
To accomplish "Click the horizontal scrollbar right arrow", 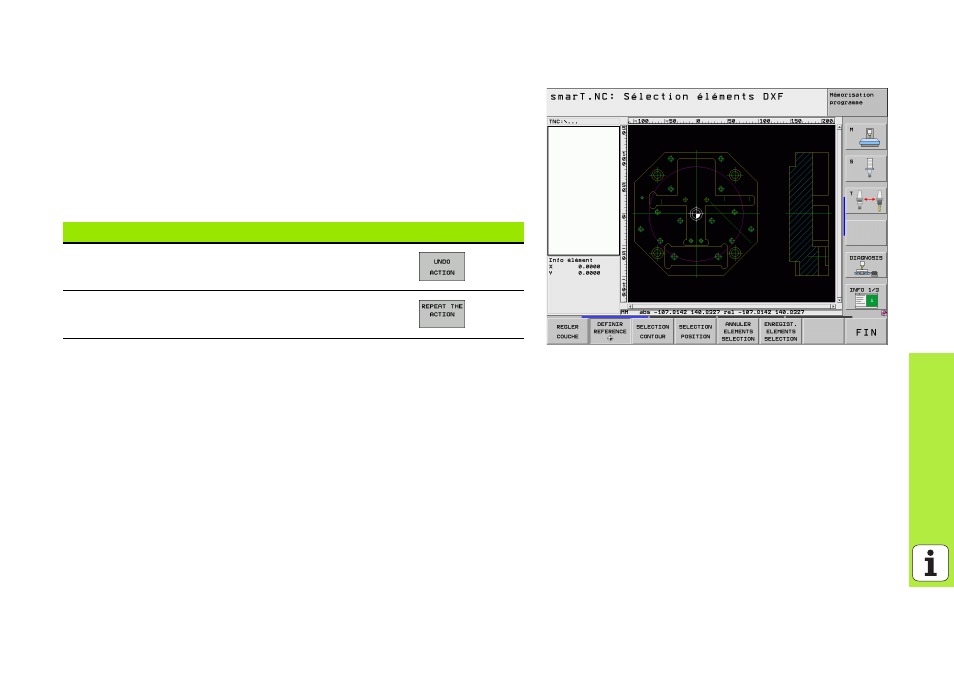I will coord(833,307).
